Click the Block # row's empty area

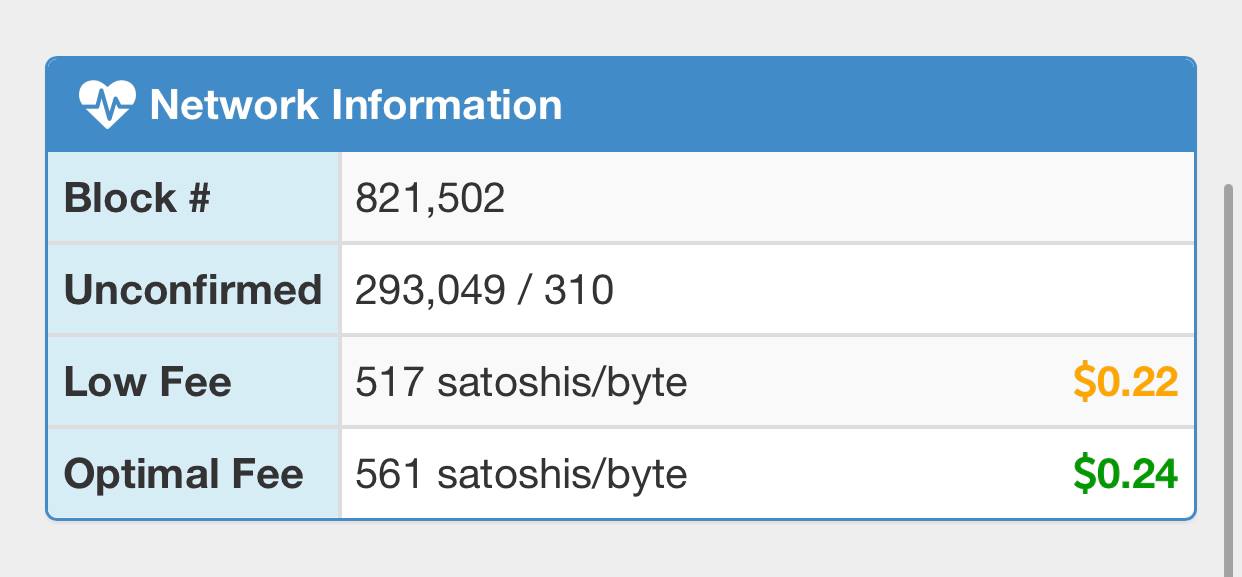coord(850,198)
